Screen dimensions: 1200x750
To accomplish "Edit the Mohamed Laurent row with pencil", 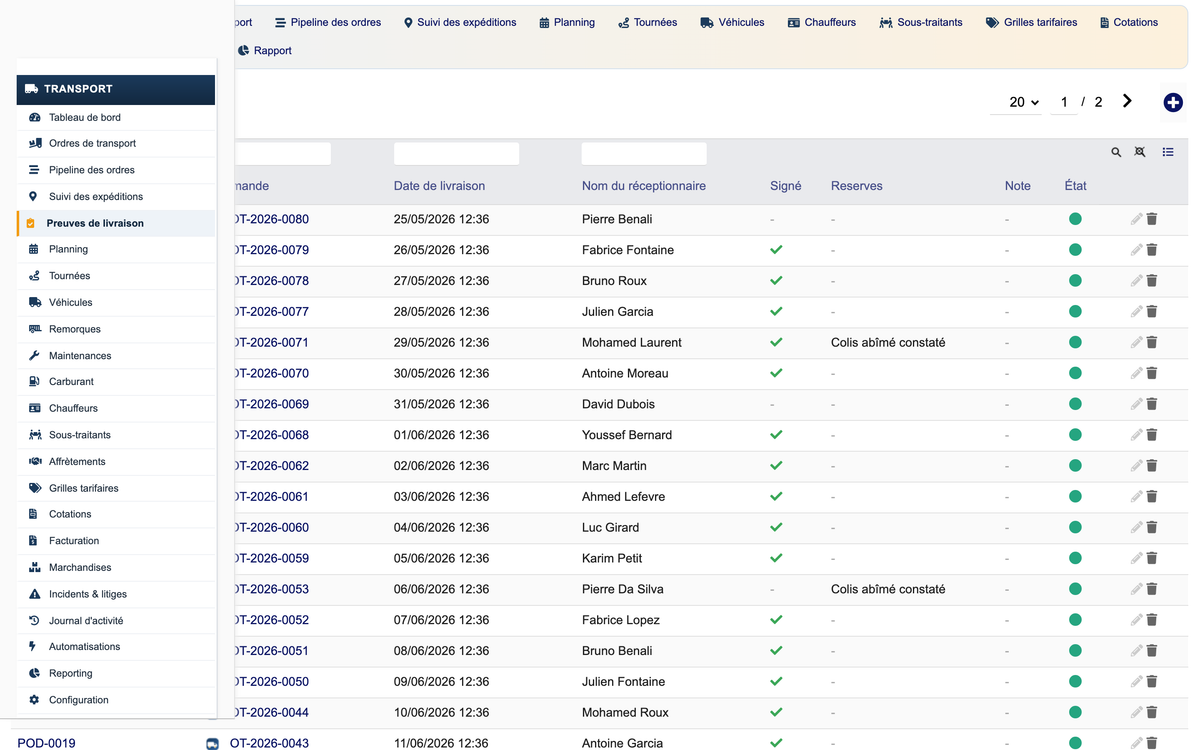I will 1136,342.
